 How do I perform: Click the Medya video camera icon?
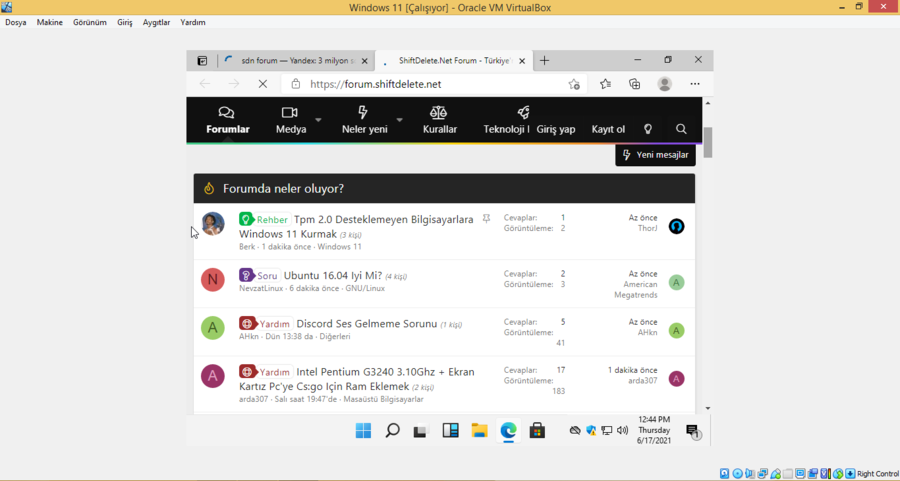(x=289, y=112)
